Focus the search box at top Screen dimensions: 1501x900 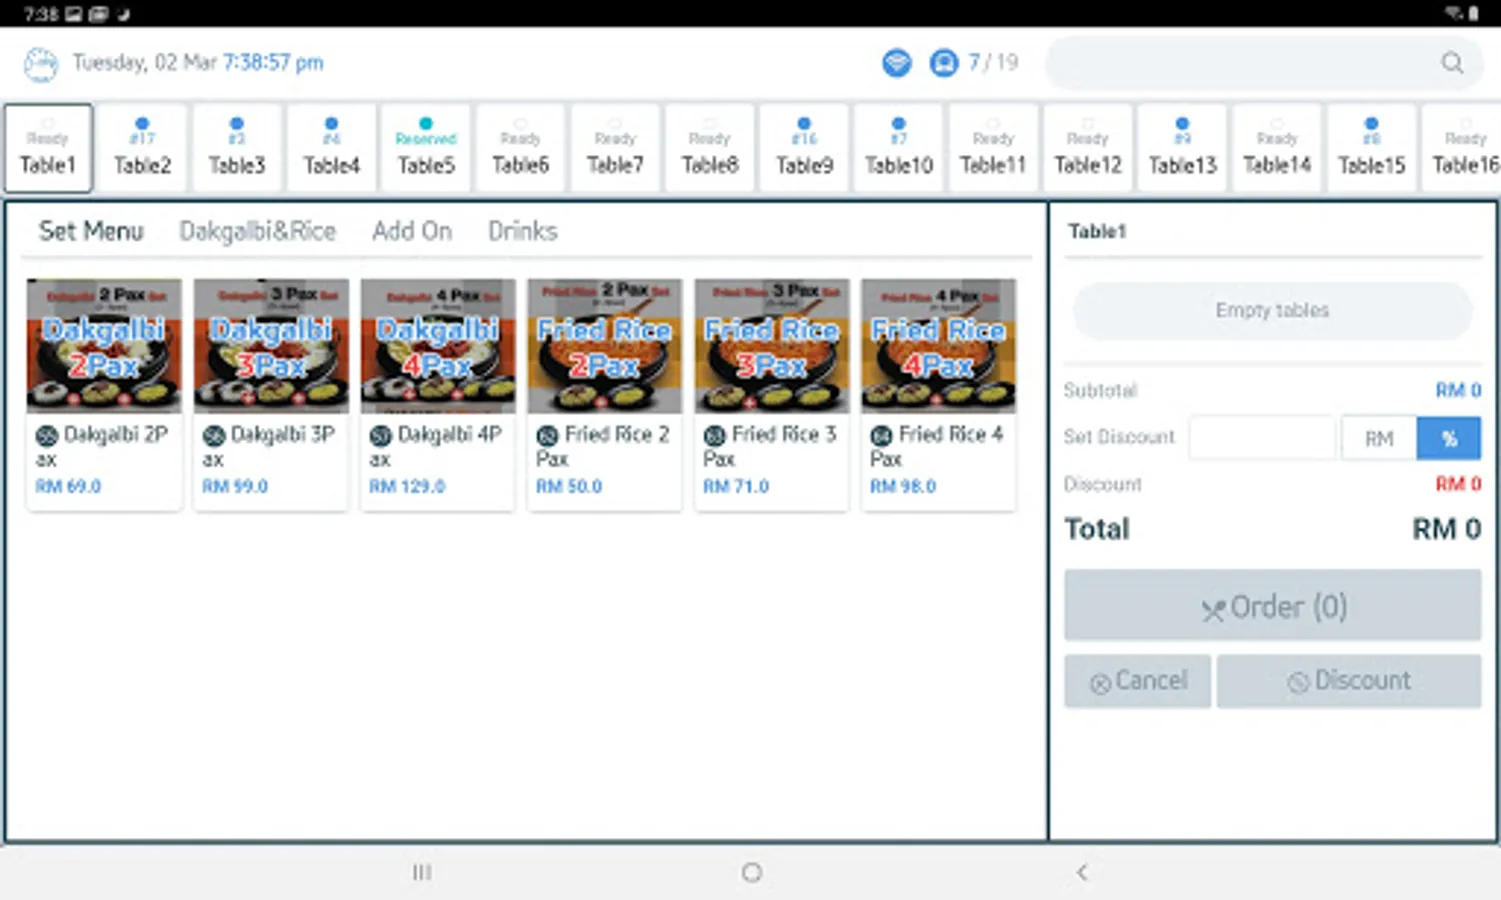tap(1262, 63)
